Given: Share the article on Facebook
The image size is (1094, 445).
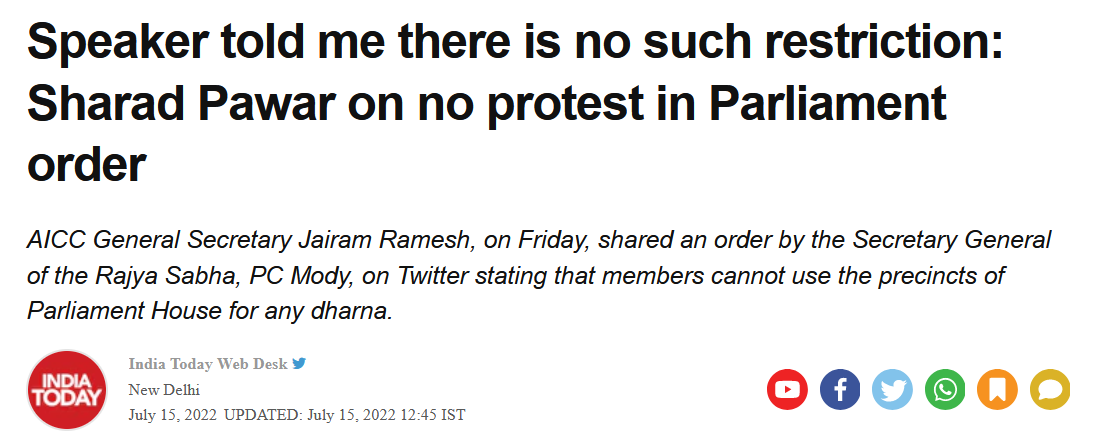Looking at the screenshot, I should pos(840,389).
